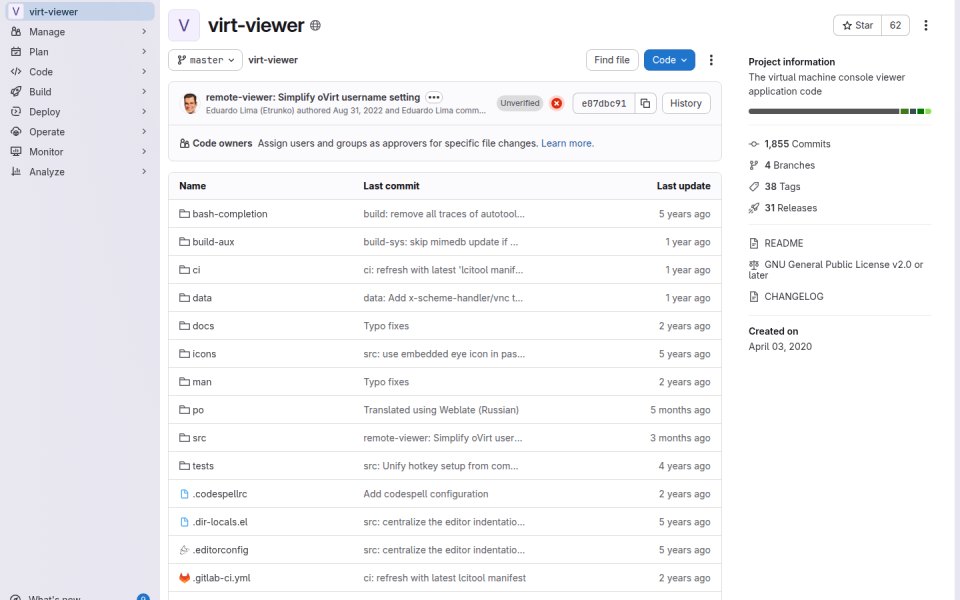Expand chevron next to Analyze
Screen dimensions: 960x600
point(144,172)
